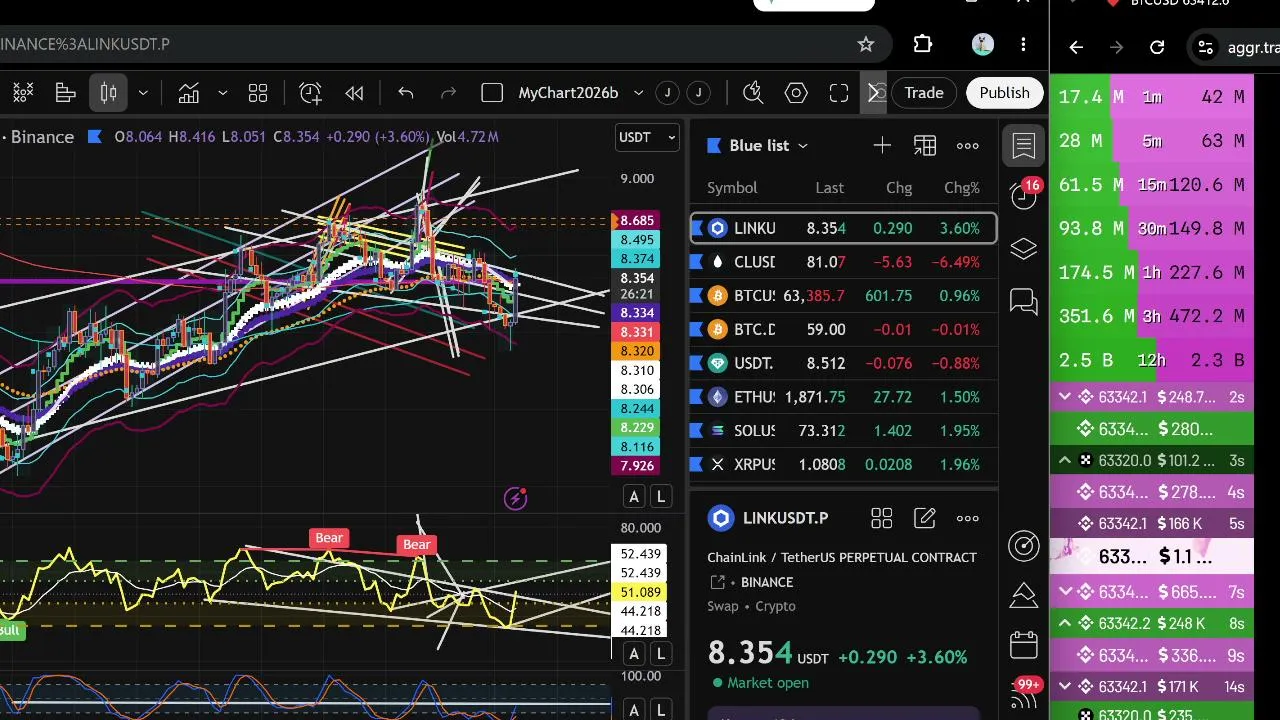Open the browser three-dot menu
Viewport: 1280px width, 720px height.
tap(1023, 44)
